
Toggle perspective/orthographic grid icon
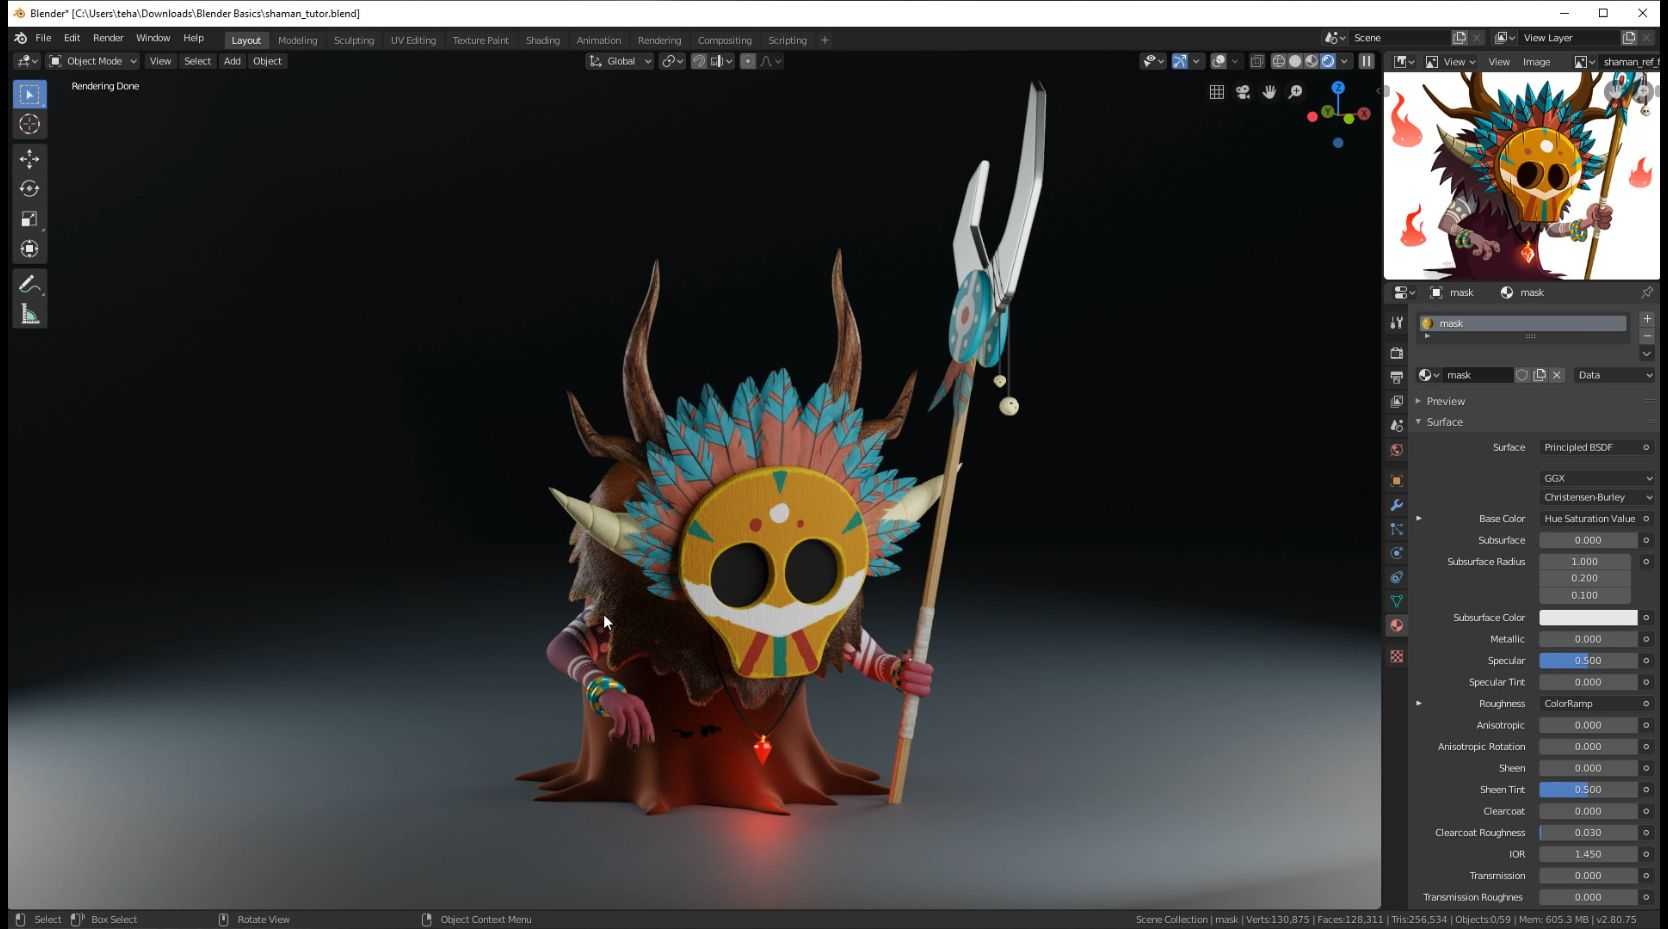pyautogui.click(x=1217, y=92)
